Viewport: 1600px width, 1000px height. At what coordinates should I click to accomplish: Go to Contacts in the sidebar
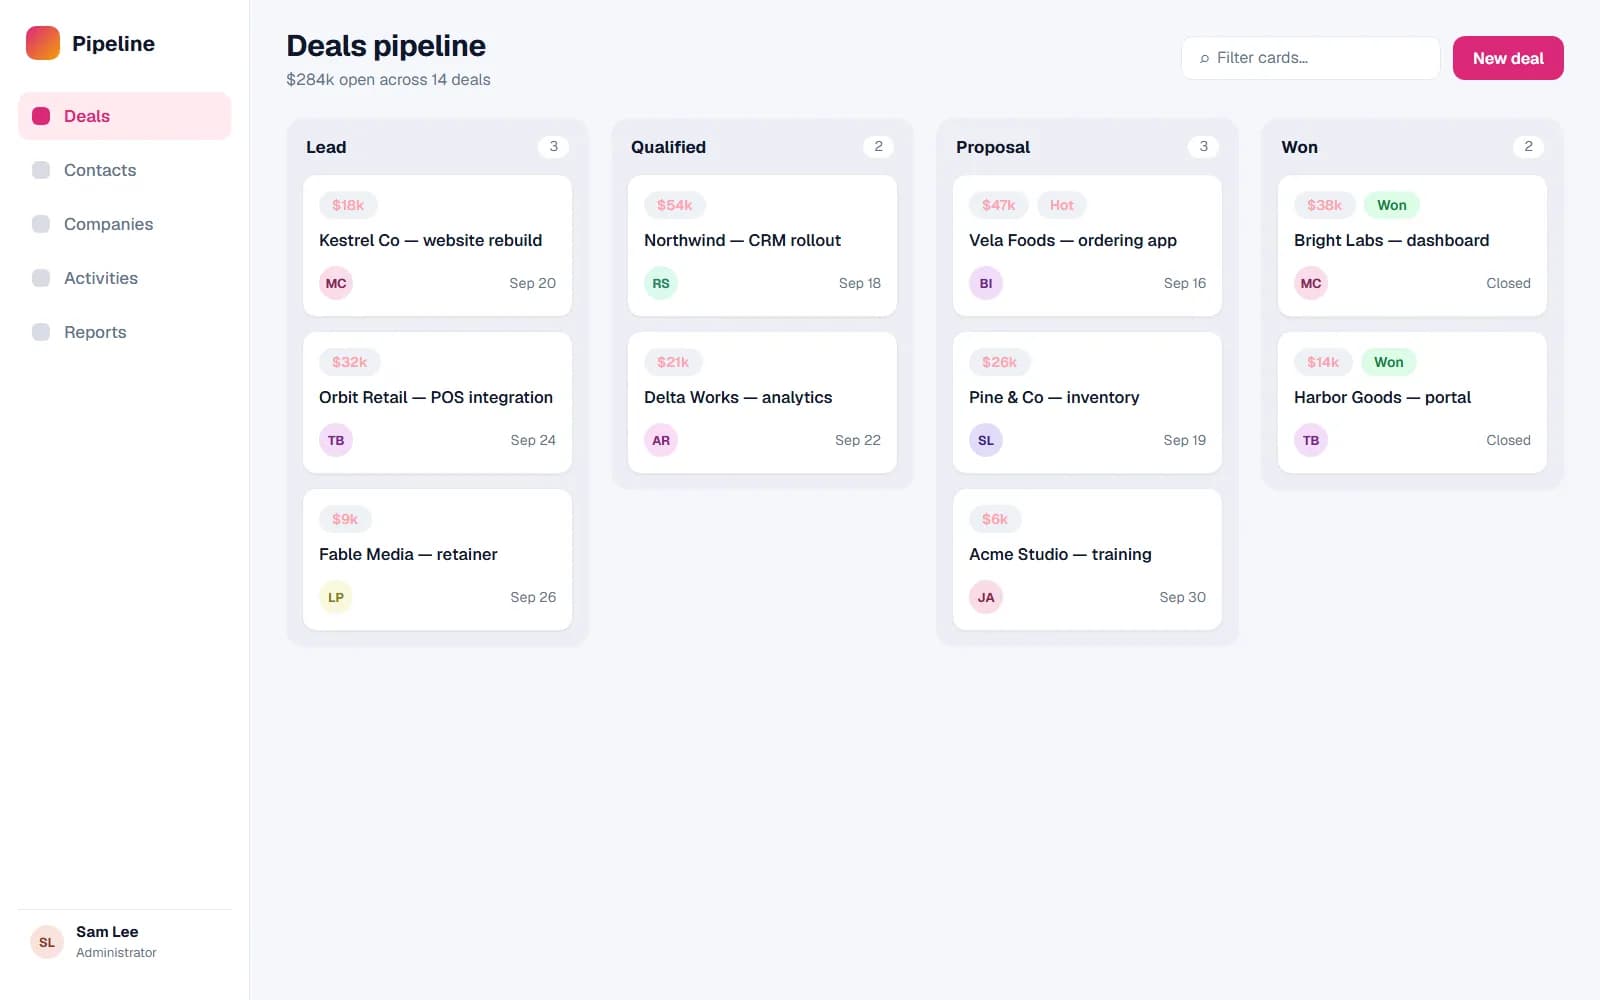point(124,170)
